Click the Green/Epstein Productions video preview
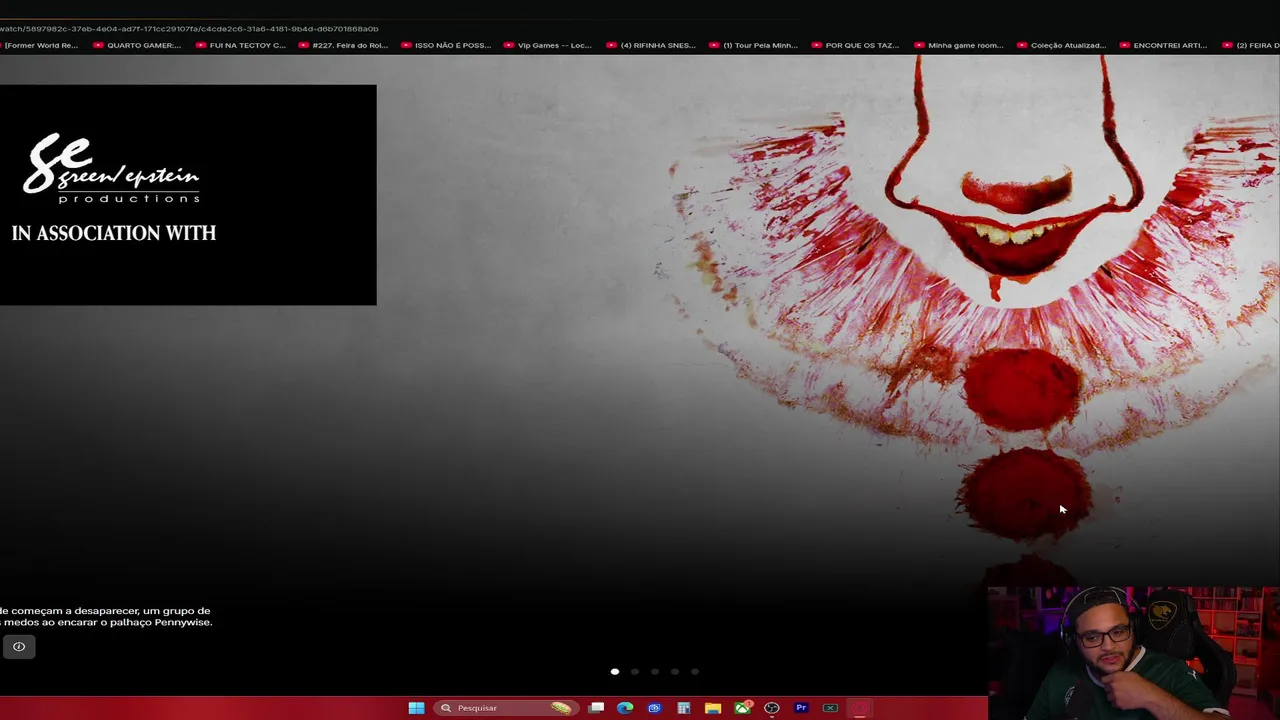This screenshot has height=720, width=1280. pyautogui.click(x=188, y=195)
